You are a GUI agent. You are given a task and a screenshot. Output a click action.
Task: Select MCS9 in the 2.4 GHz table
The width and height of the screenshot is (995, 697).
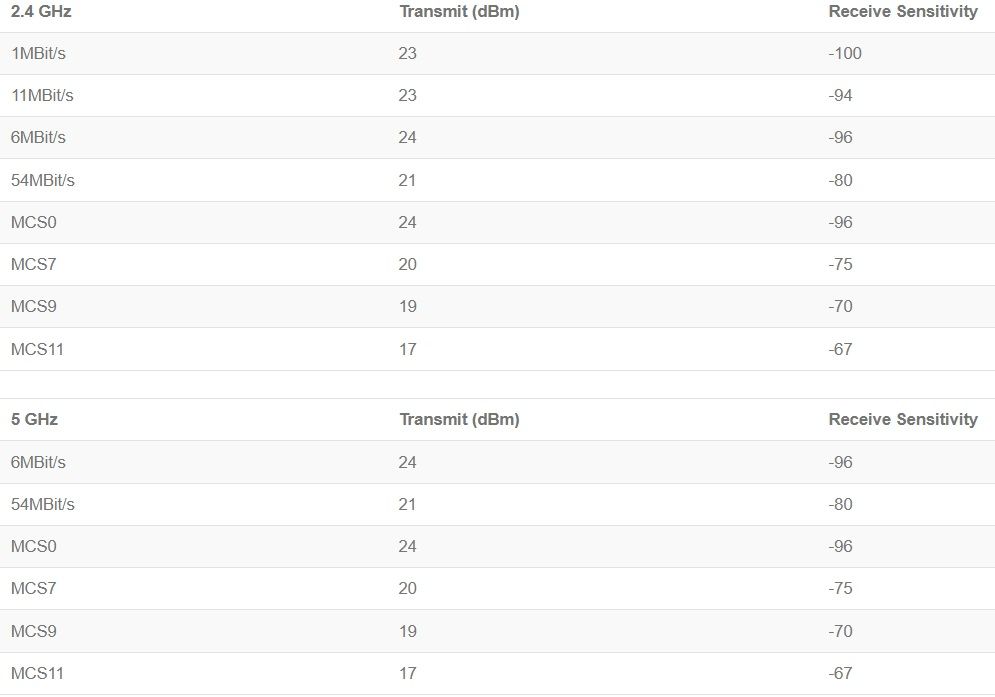coord(33,307)
